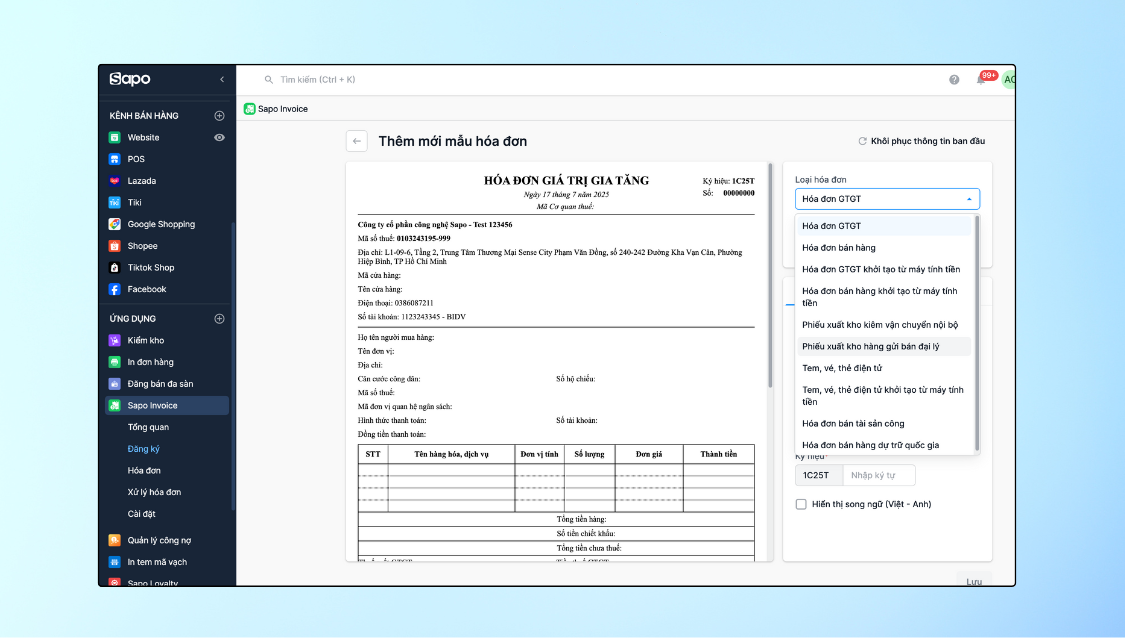Choose Hóa đơn GTGT option in list
This screenshot has width=1125, height=638.
coord(883,226)
